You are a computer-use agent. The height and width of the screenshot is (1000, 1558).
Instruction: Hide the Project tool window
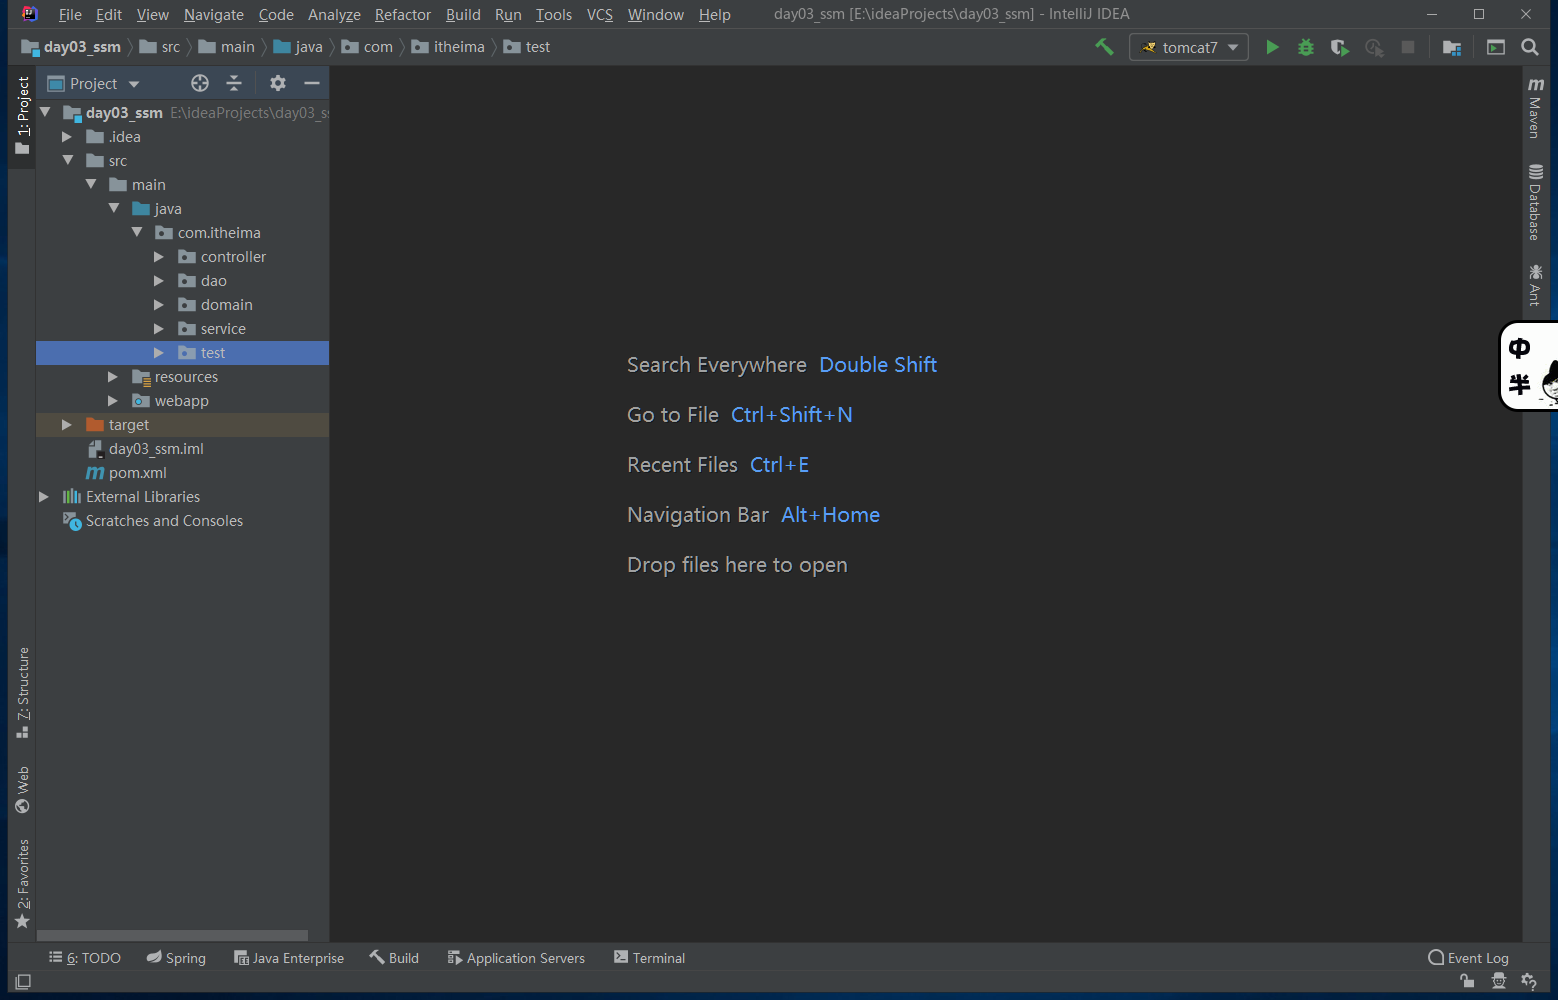[312, 83]
